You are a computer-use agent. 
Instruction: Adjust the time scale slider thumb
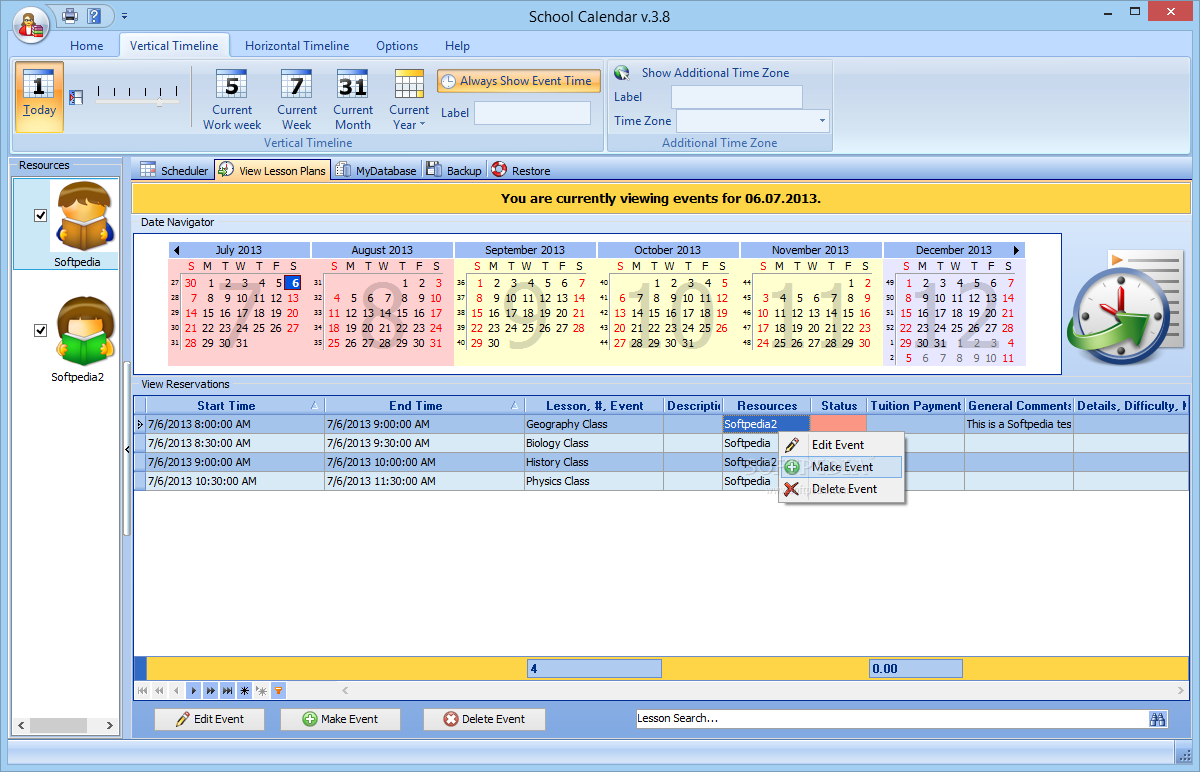pos(159,101)
